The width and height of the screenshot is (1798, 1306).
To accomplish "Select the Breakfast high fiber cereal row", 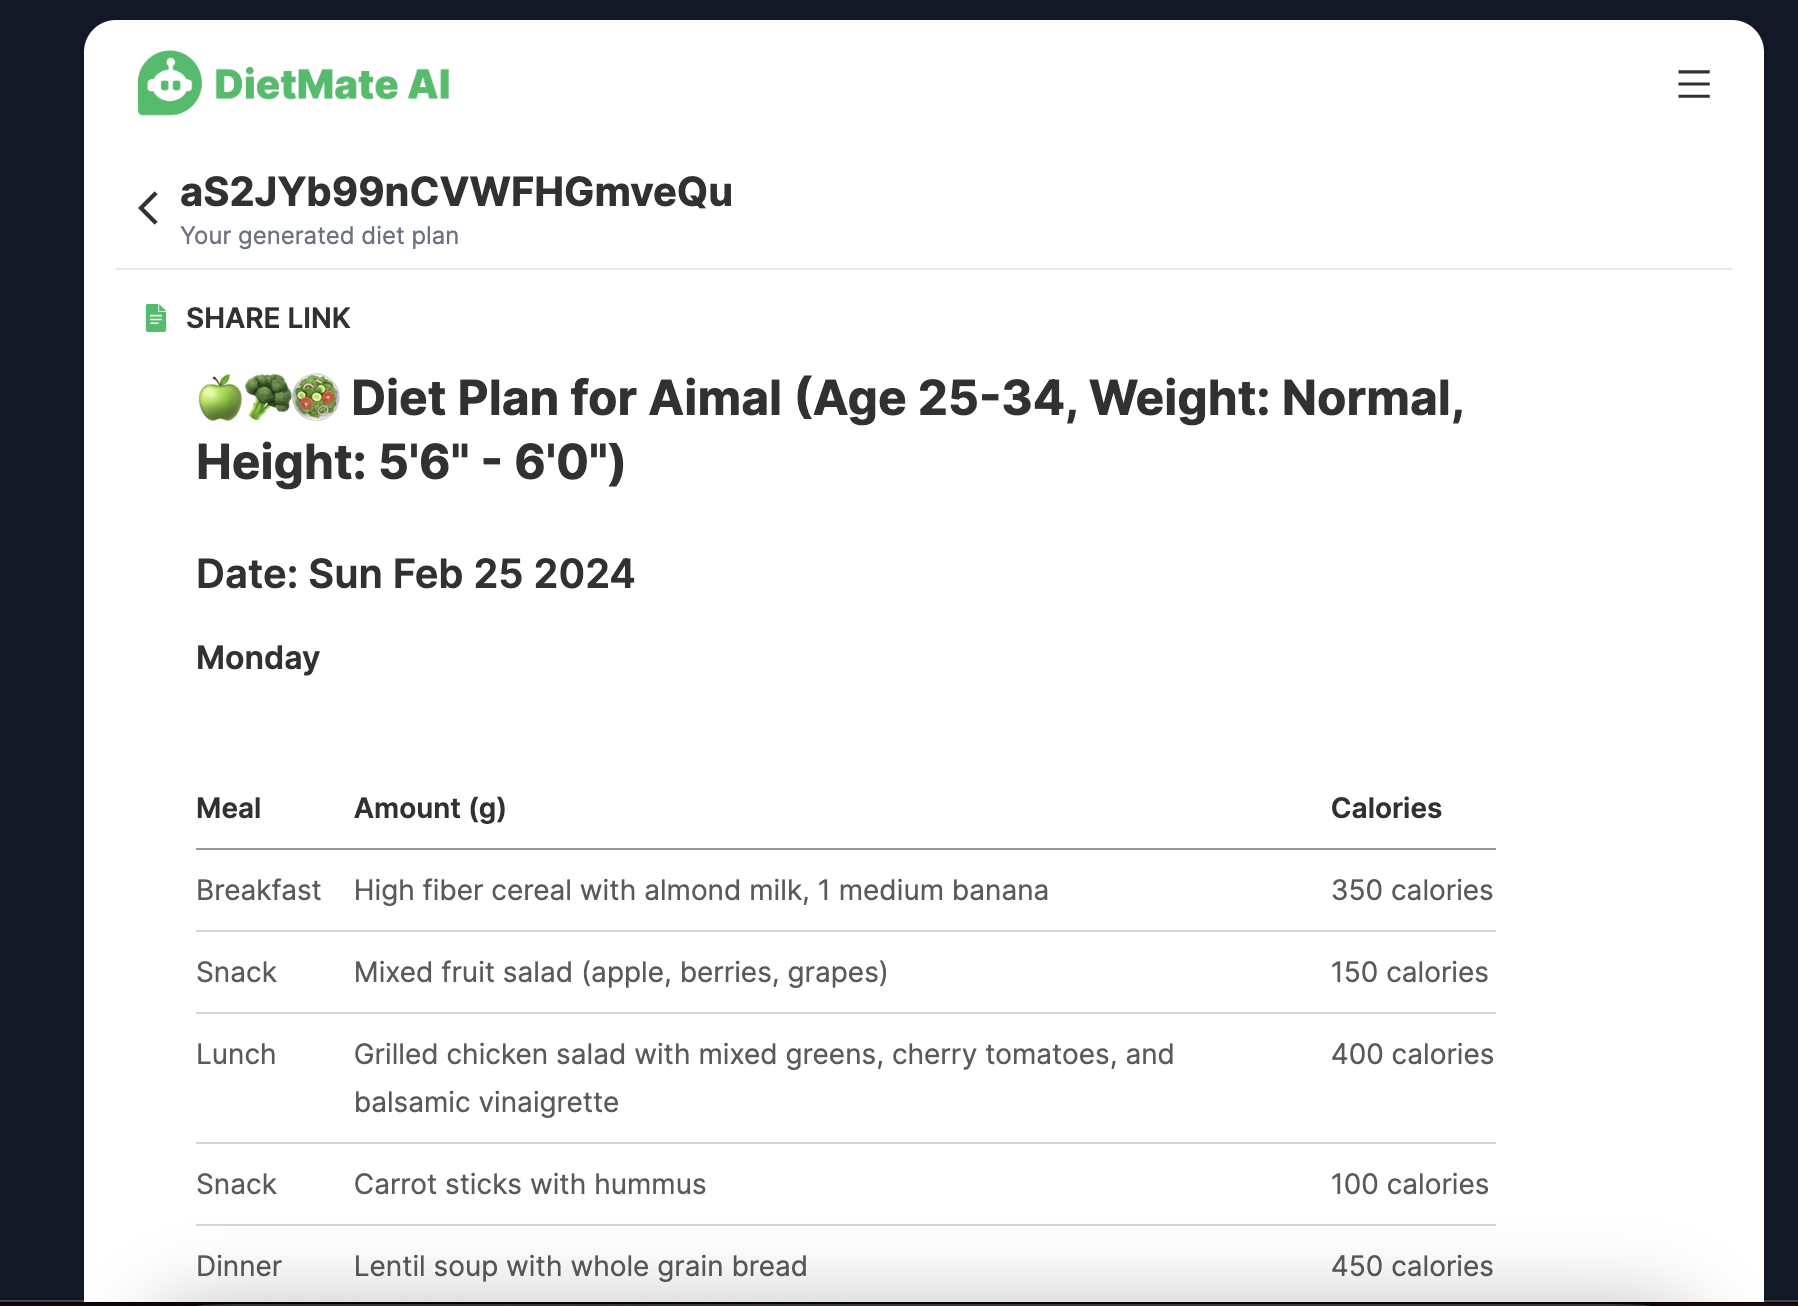I will 846,890.
